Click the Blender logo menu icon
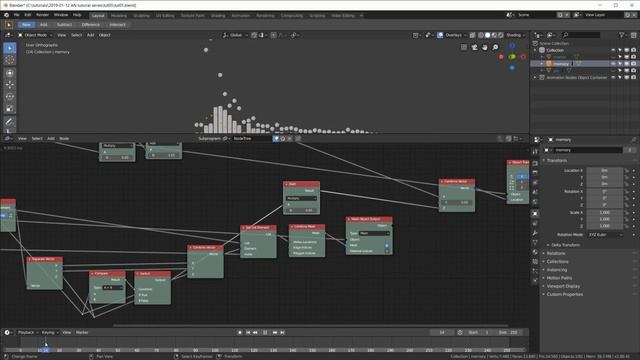Image resolution: width=640 pixels, height=360 pixels. click(7, 15)
